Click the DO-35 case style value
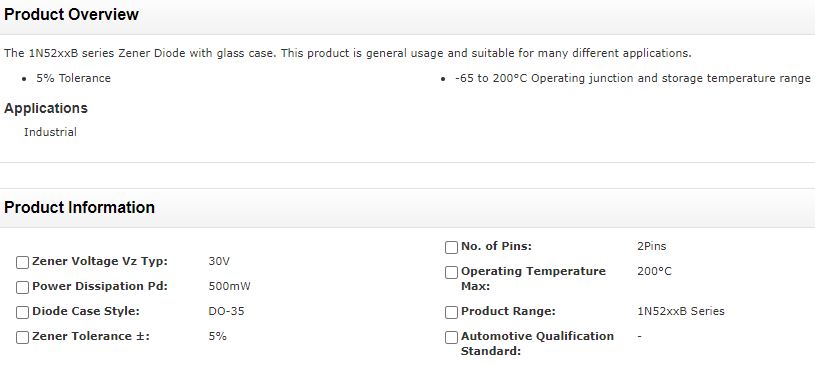This screenshot has height=366, width=815. (x=226, y=311)
